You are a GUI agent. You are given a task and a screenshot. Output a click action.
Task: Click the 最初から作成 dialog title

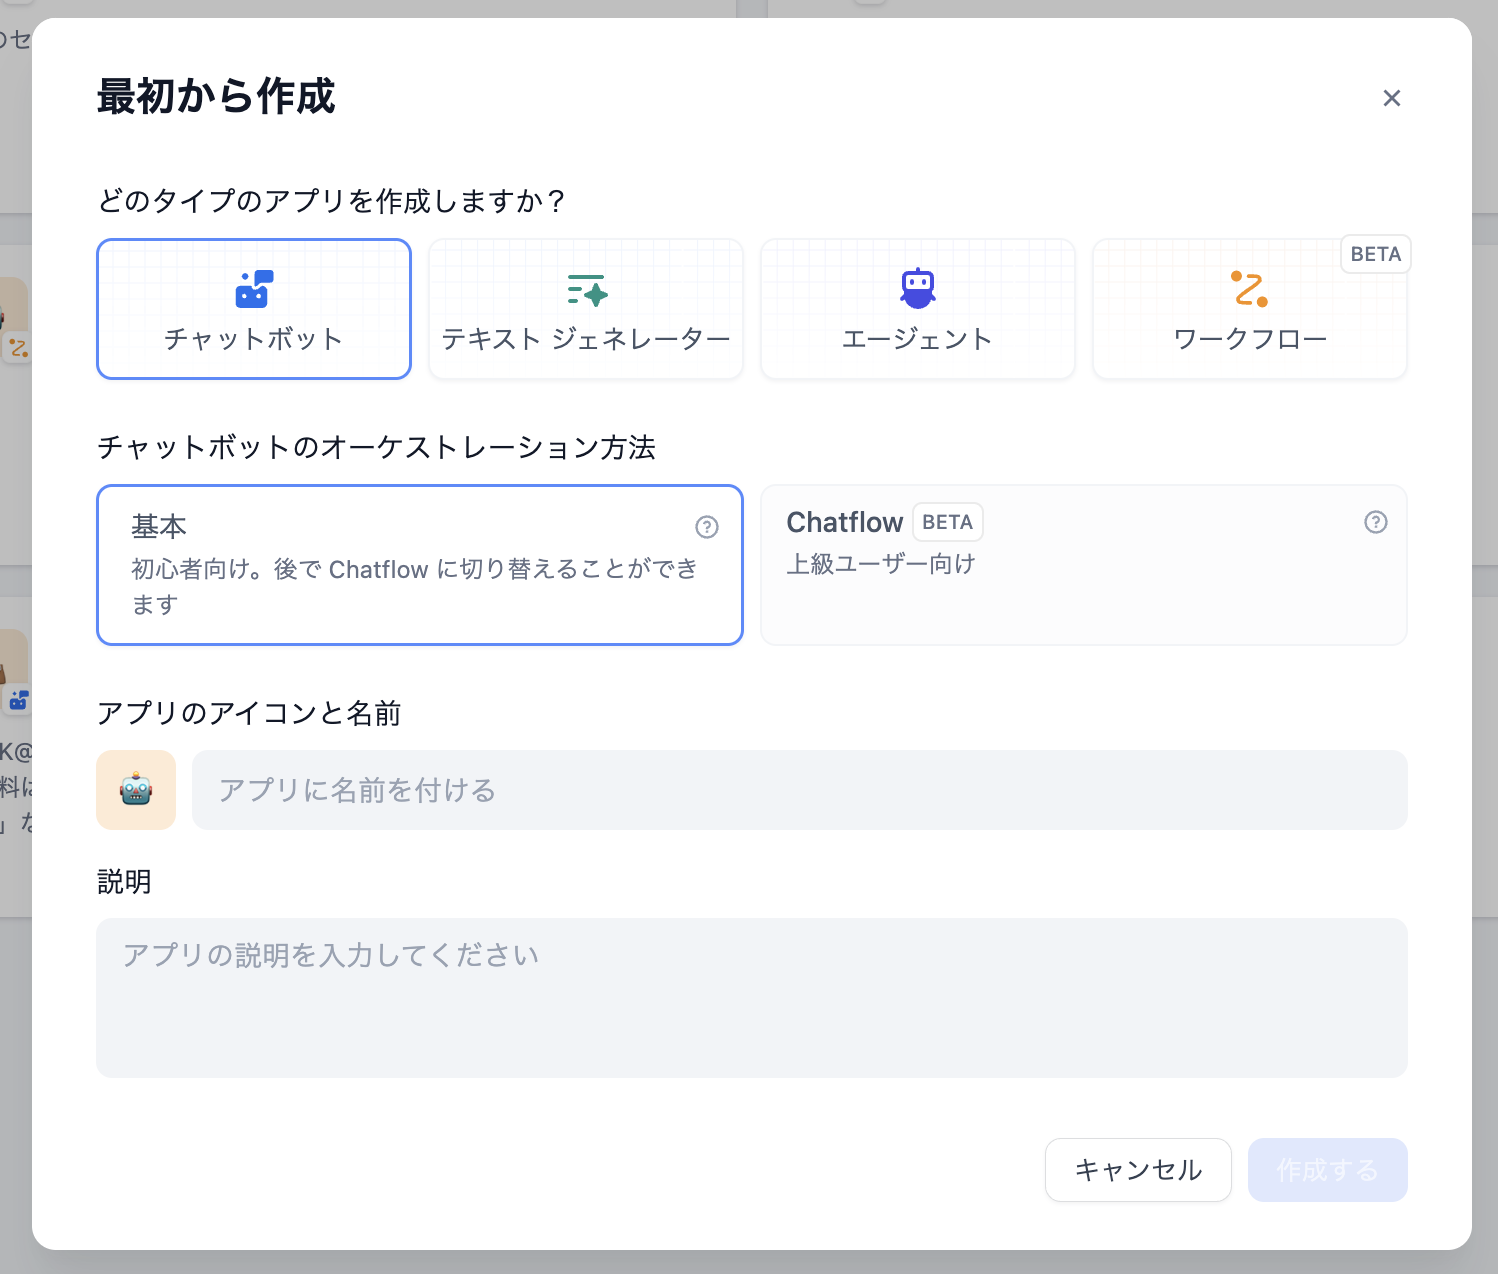click(x=216, y=97)
